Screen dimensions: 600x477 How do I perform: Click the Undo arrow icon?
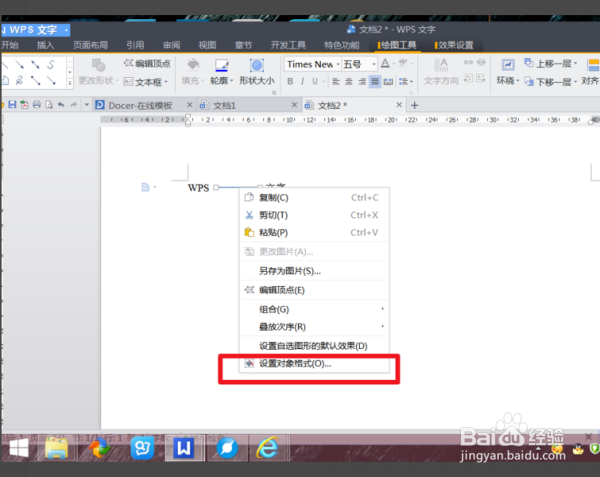[61, 104]
